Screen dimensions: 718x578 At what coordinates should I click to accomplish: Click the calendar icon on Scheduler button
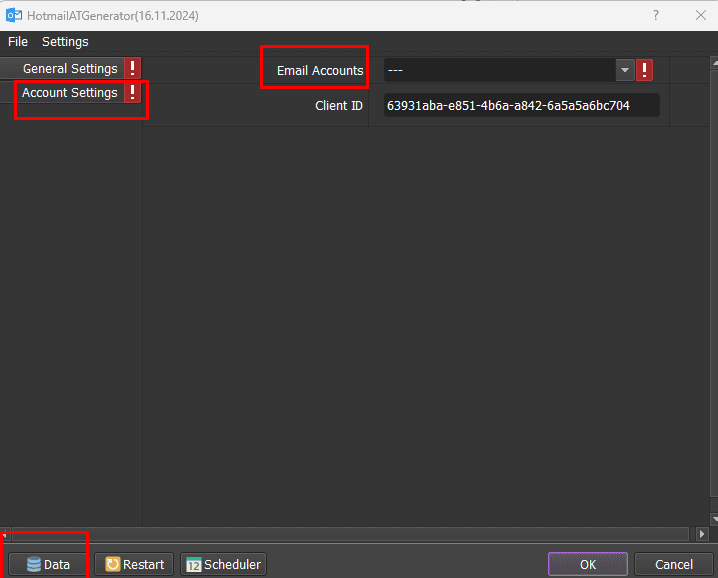pos(194,565)
